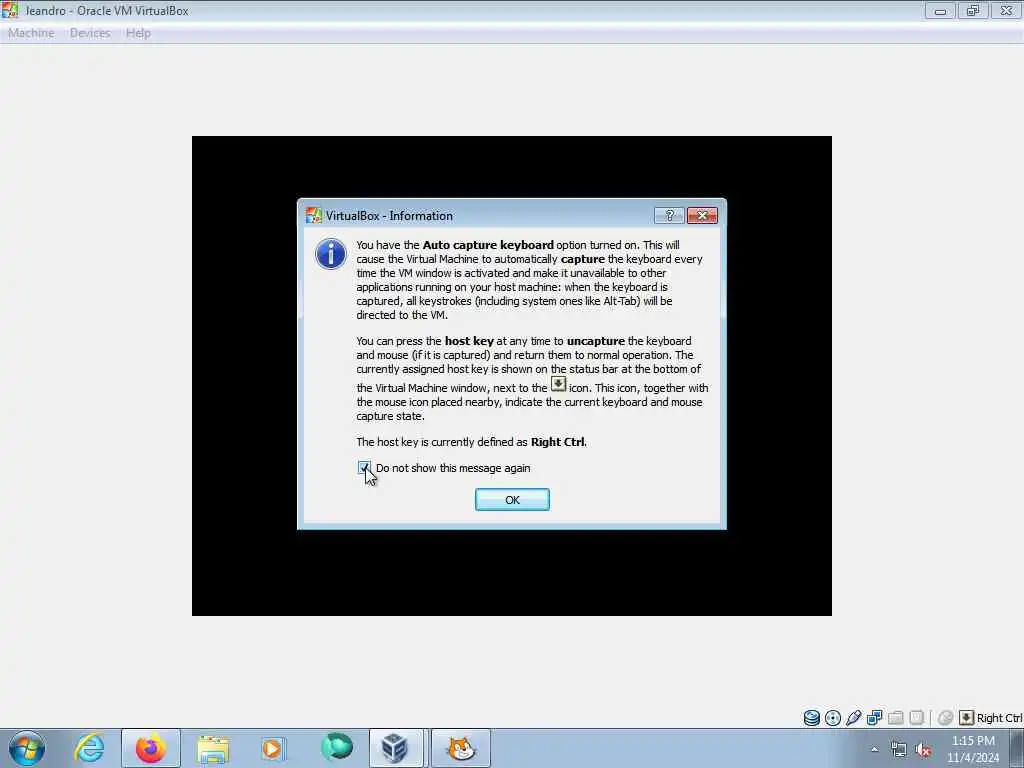Click OK in the Information dialog
This screenshot has width=1024, height=768.
(x=512, y=500)
